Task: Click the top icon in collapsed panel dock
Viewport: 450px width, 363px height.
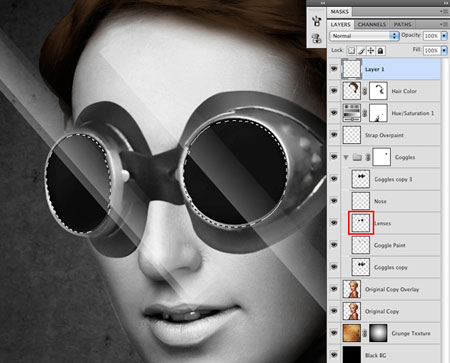Action: click(x=316, y=21)
